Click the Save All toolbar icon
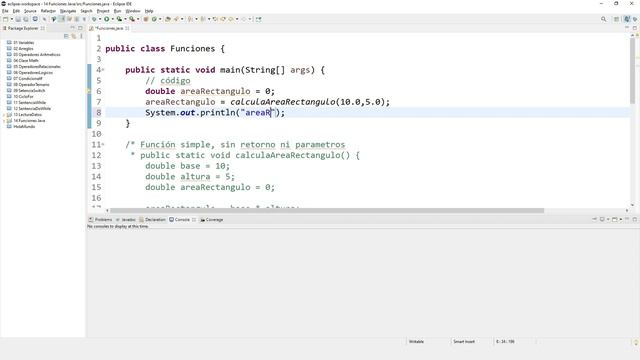Screen dimensions: 640x360 [26, 19]
